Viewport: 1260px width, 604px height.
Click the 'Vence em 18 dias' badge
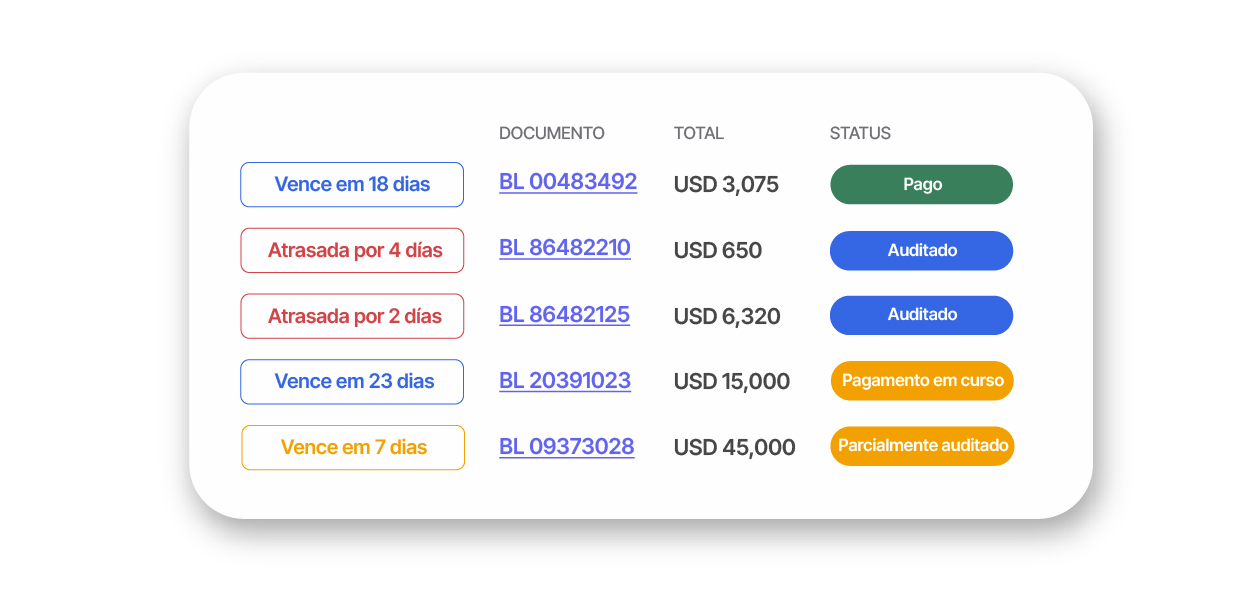coord(352,185)
